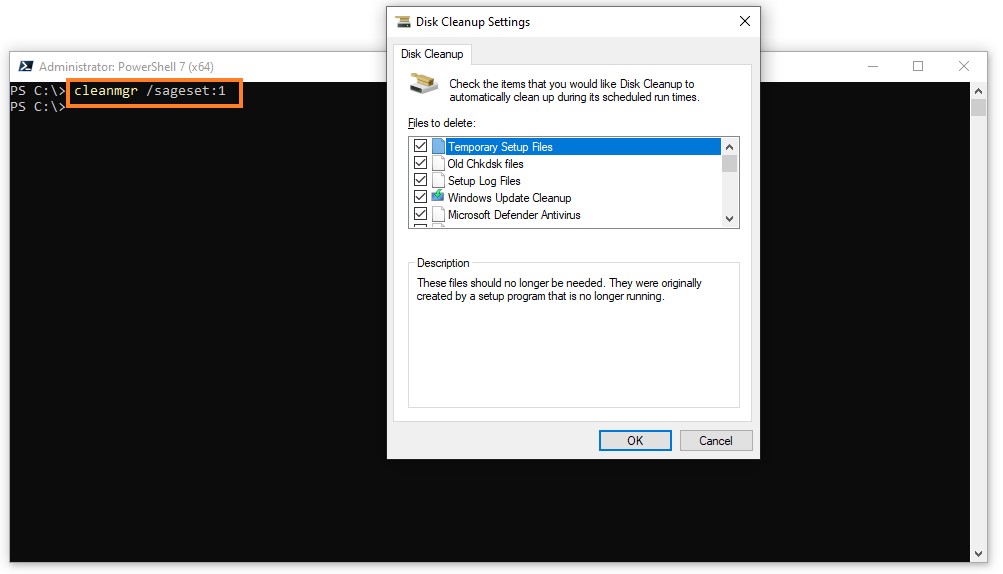Click files list scroll up arrow
The height and width of the screenshot is (574, 1003).
(729, 147)
